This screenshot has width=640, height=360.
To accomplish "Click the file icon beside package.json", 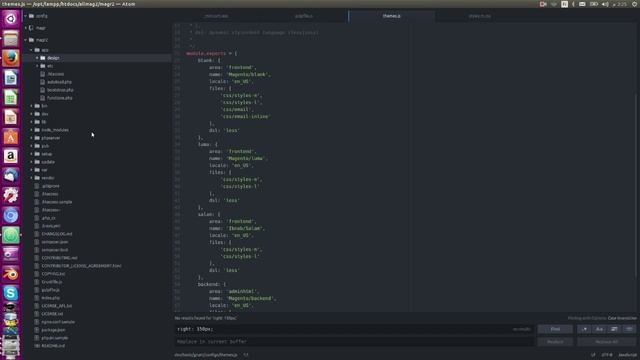I will pos(37,330).
